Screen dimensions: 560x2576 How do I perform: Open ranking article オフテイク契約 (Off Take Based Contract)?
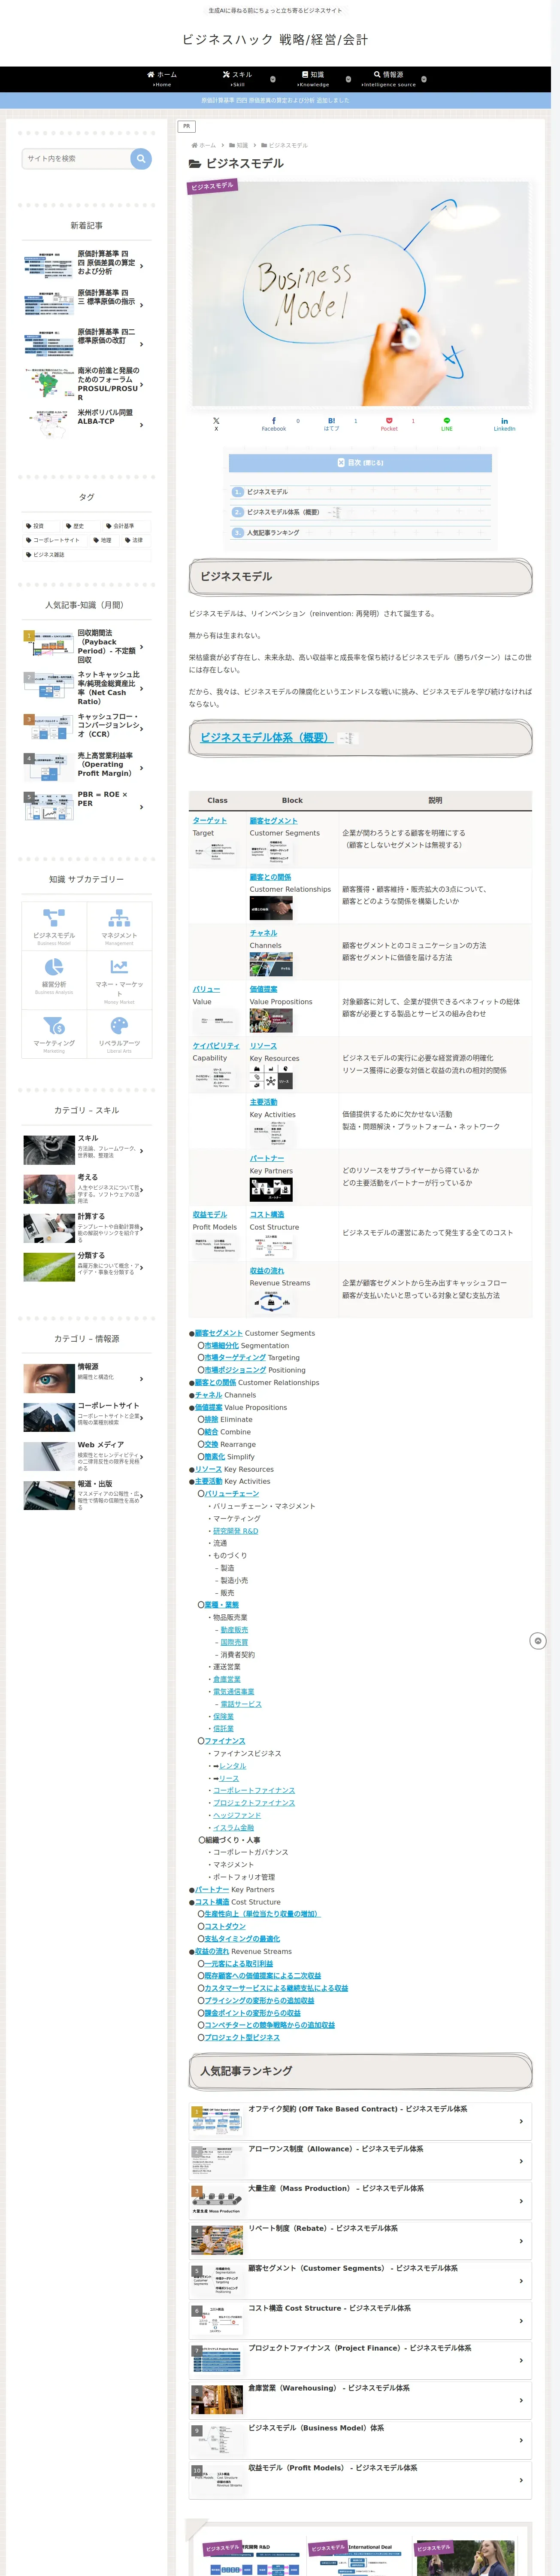[x=360, y=2121]
